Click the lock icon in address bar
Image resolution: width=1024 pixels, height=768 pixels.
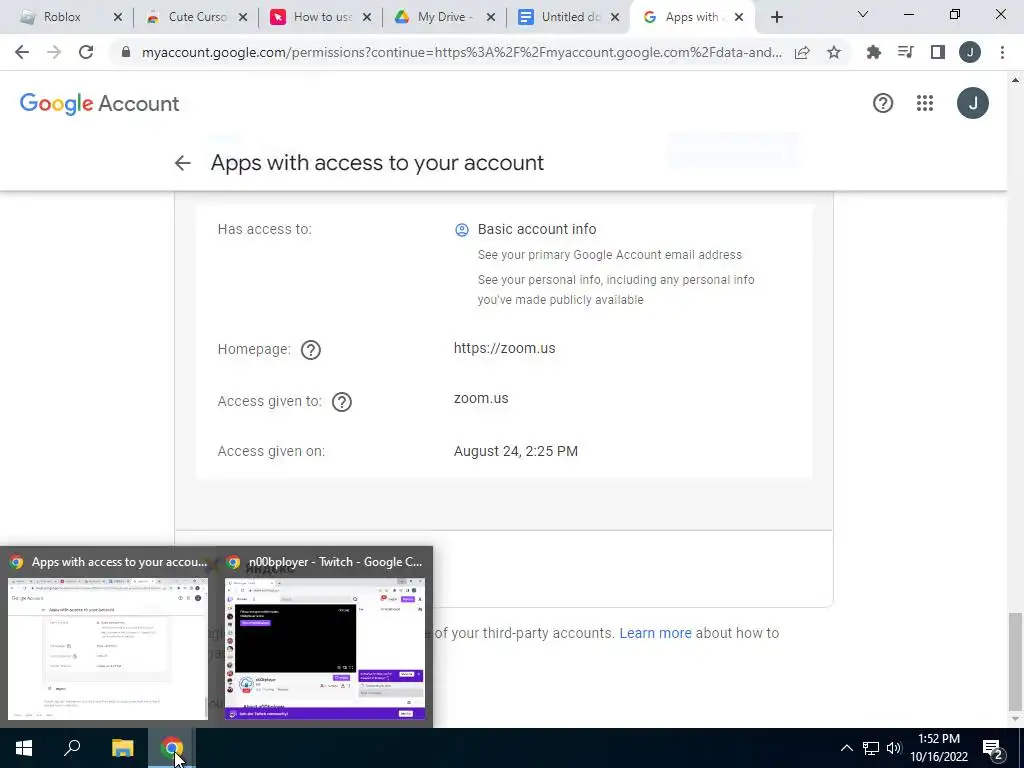pyautogui.click(x=126, y=52)
